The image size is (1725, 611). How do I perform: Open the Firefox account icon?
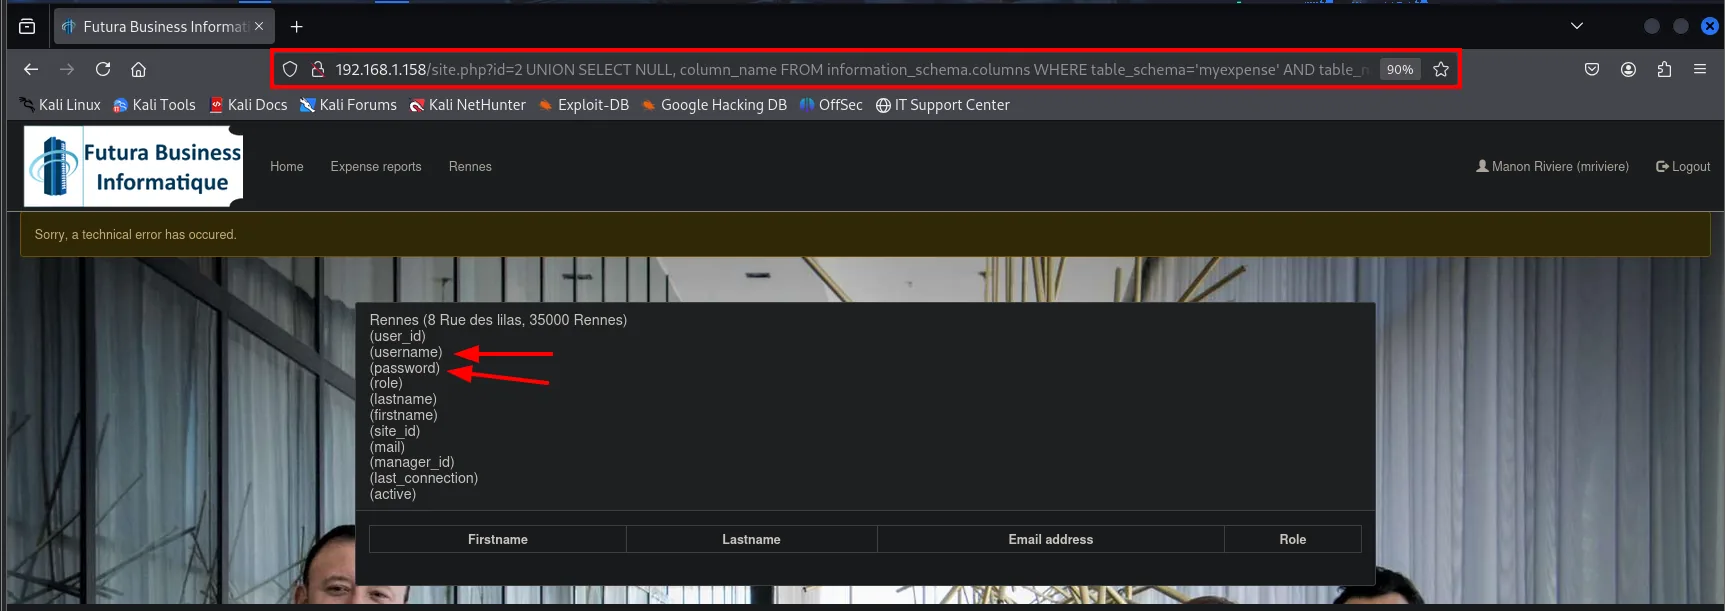pos(1628,69)
